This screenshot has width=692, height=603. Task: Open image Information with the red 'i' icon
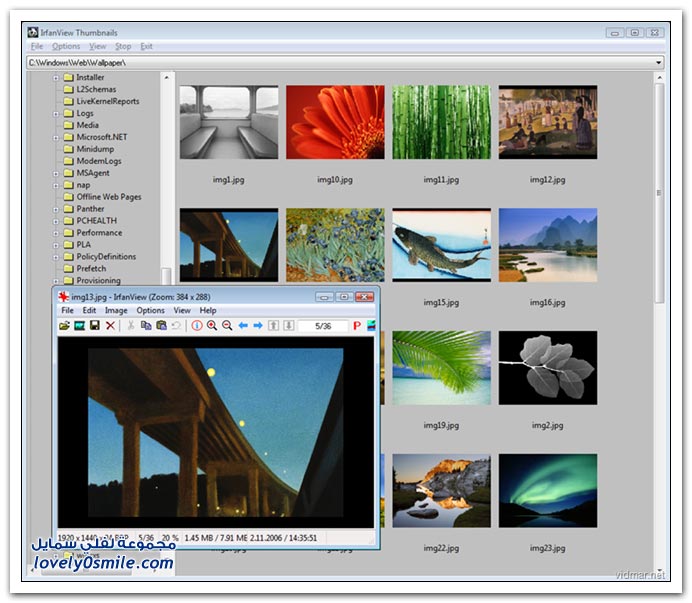(x=196, y=326)
